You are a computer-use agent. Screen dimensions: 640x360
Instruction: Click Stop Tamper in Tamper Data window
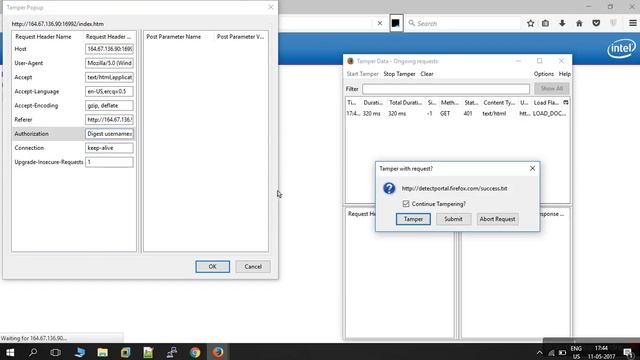tap(399, 74)
